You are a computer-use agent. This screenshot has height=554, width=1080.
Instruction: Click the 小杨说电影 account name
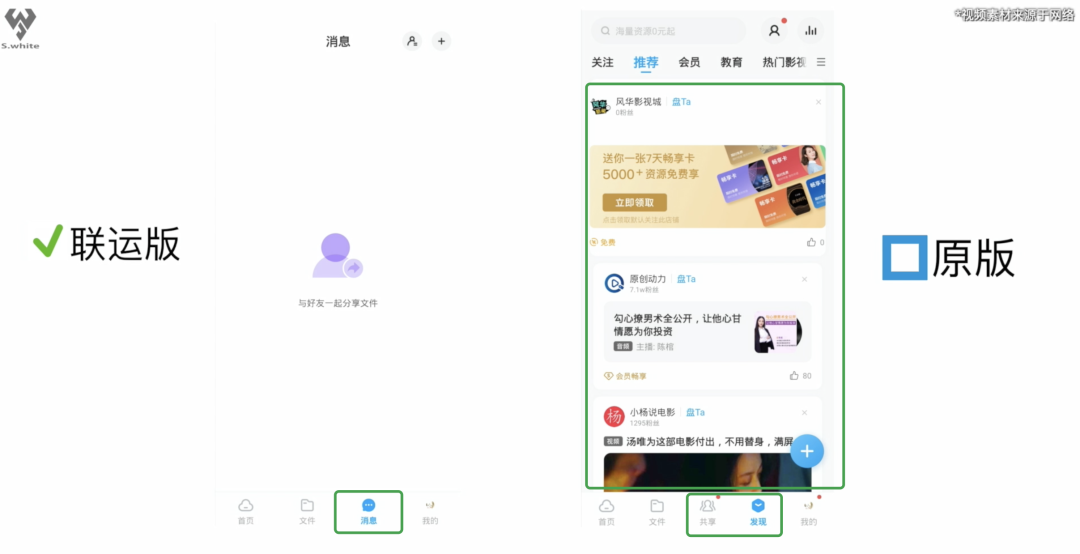653,412
